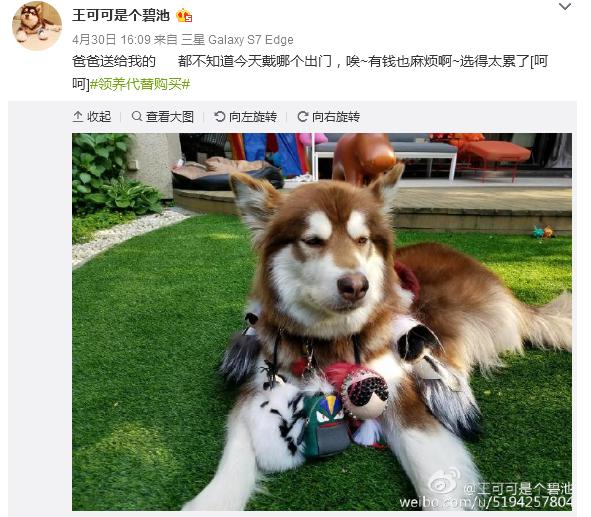Click the @王可可是个碧池 watermark text
The height and width of the screenshot is (517, 591).
click(x=517, y=489)
